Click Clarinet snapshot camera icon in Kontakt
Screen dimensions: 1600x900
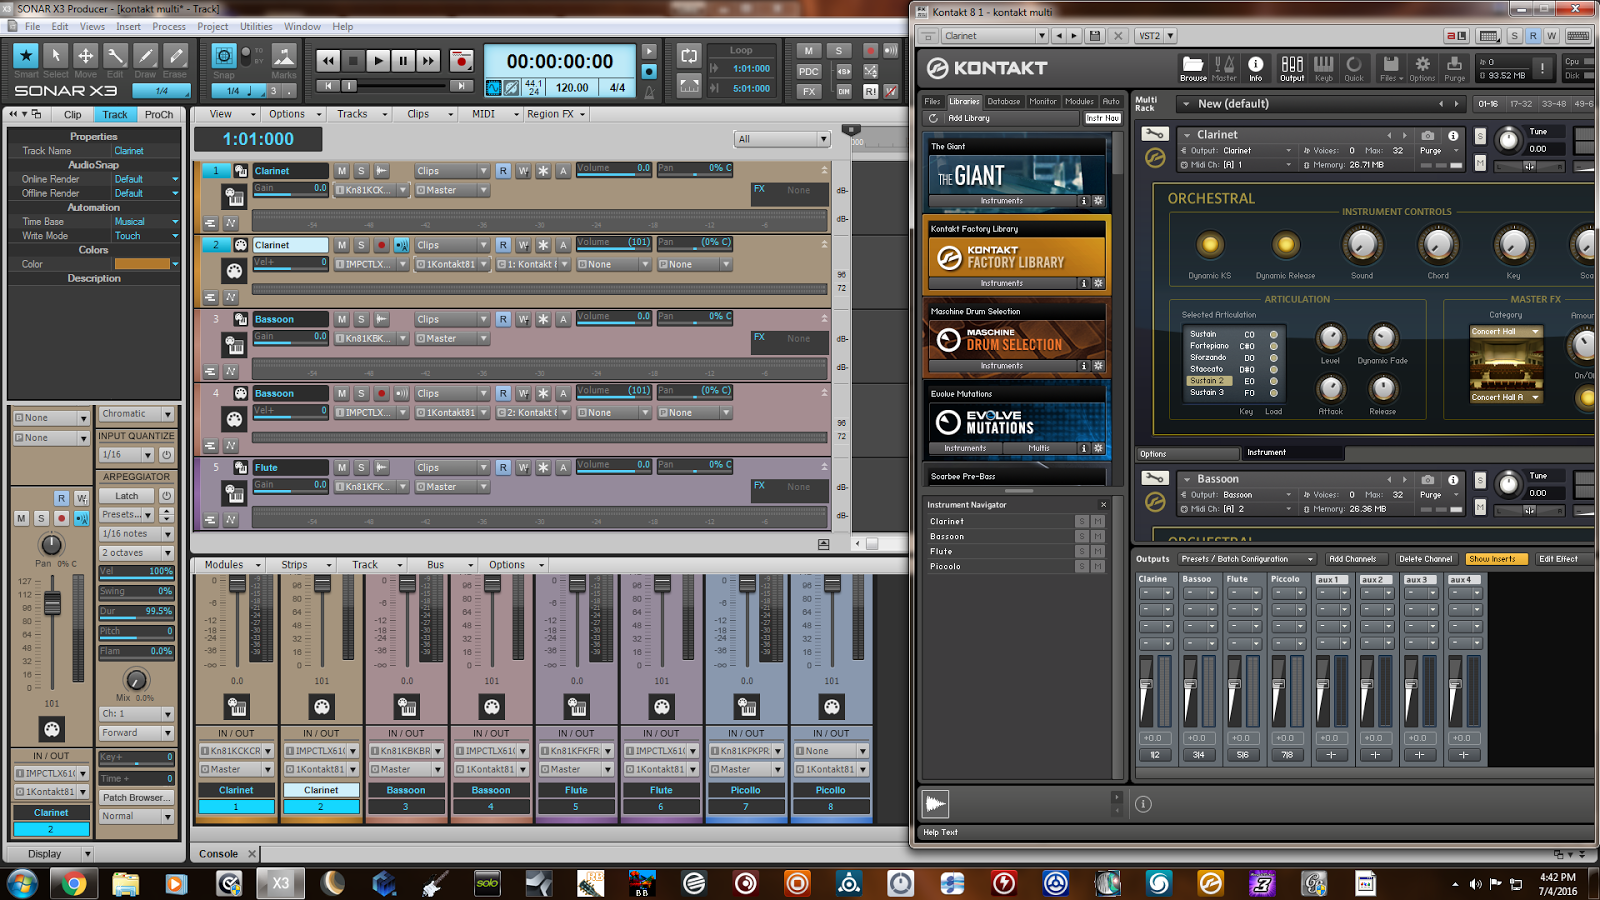pyautogui.click(x=1428, y=135)
